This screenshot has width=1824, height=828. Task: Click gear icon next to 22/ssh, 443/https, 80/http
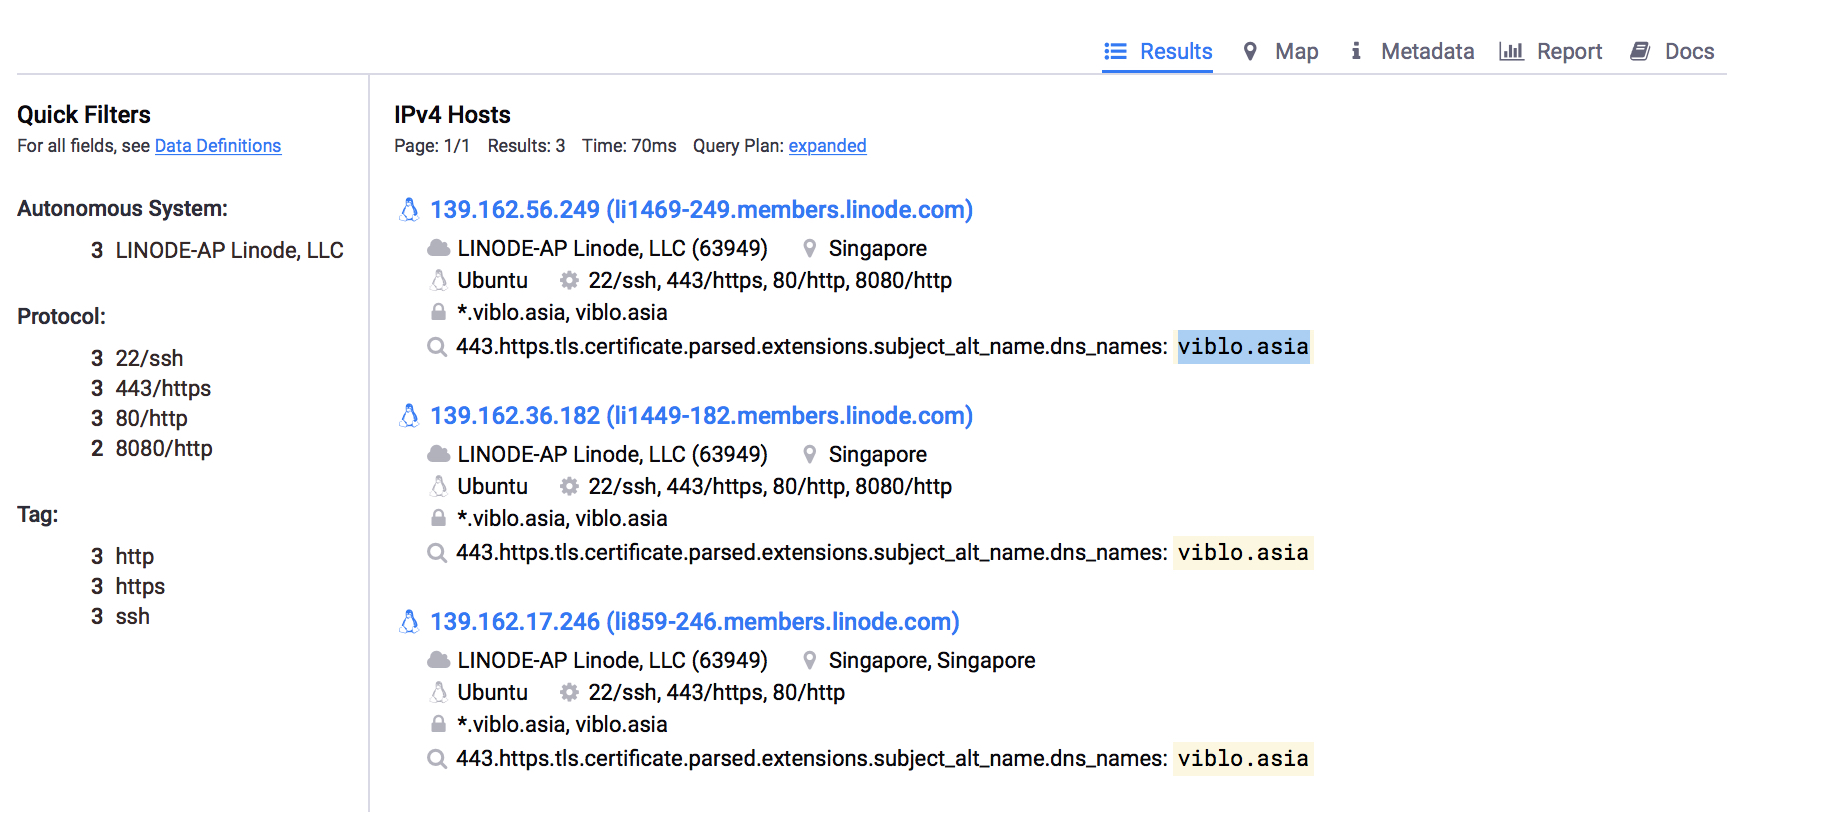[569, 692]
